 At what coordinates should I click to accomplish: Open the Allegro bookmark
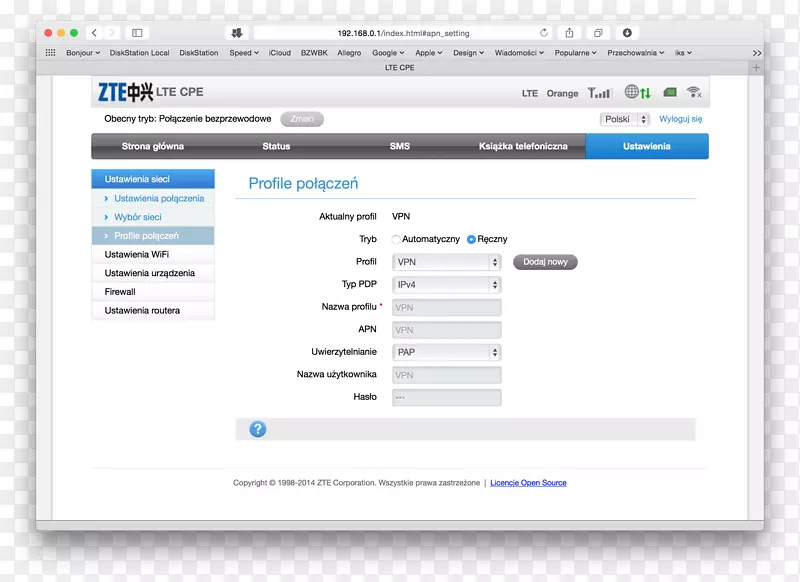point(349,53)
